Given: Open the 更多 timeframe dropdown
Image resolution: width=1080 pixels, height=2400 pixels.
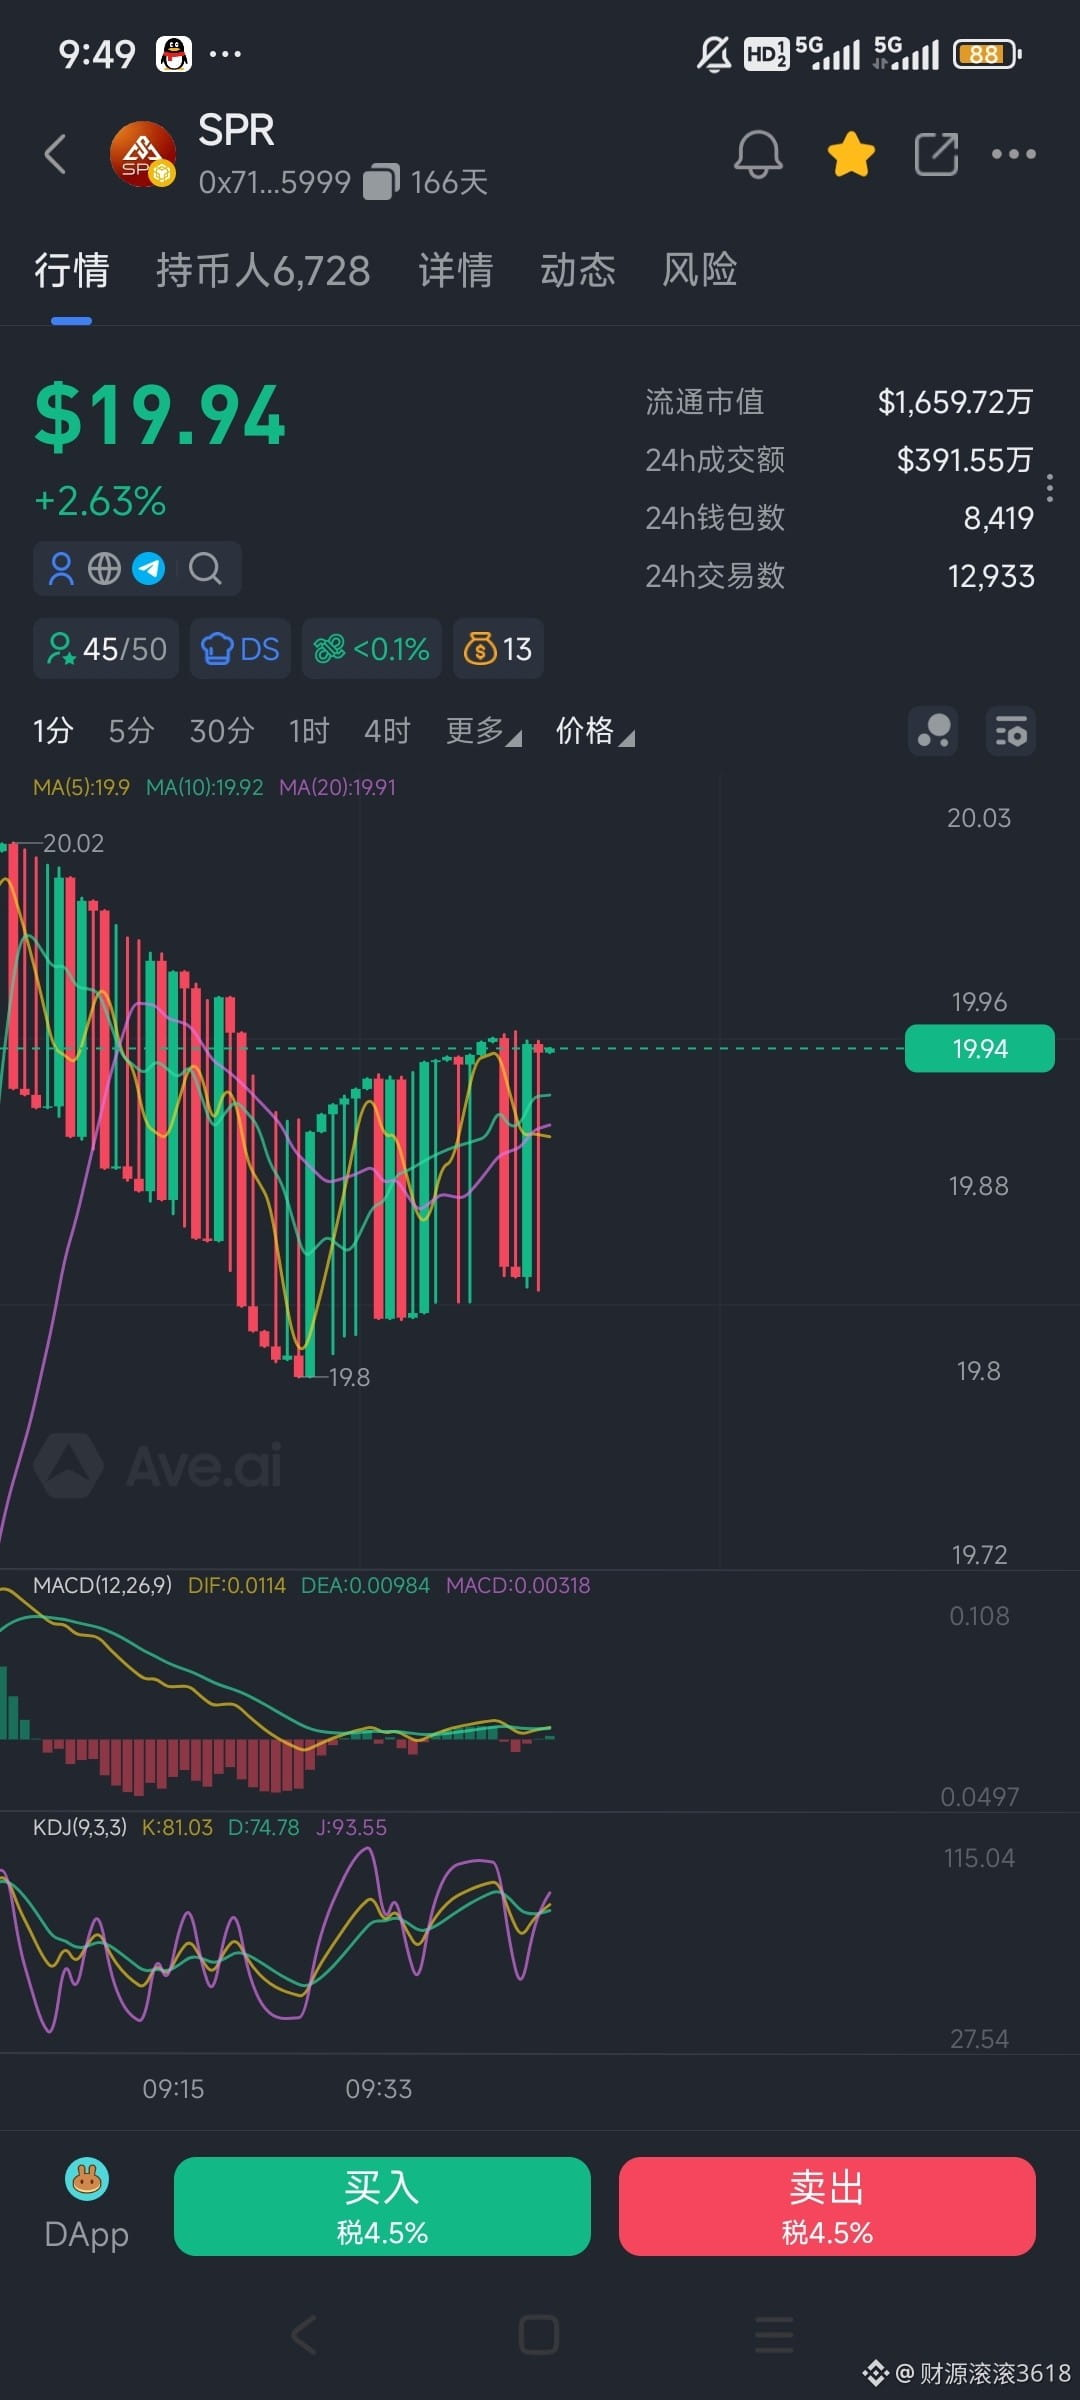Looking at the screenshot, I should click(x=483, y=731).
